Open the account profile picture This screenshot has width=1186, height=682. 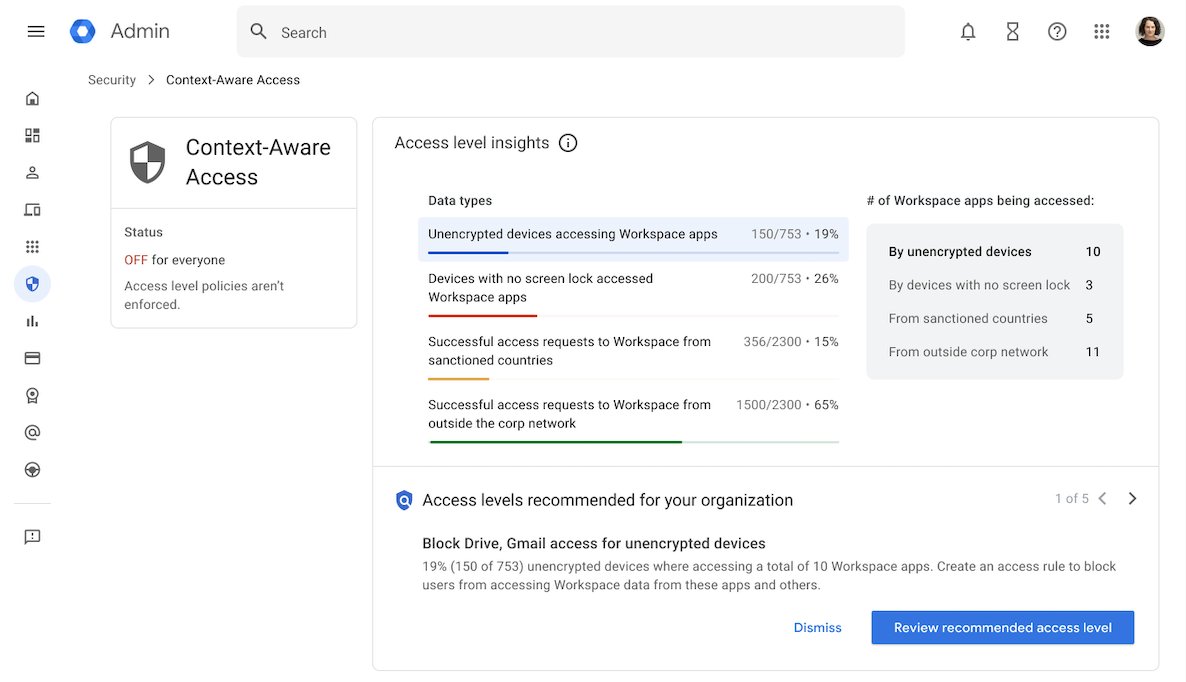pyautogui.click(x=1150, y=31)
